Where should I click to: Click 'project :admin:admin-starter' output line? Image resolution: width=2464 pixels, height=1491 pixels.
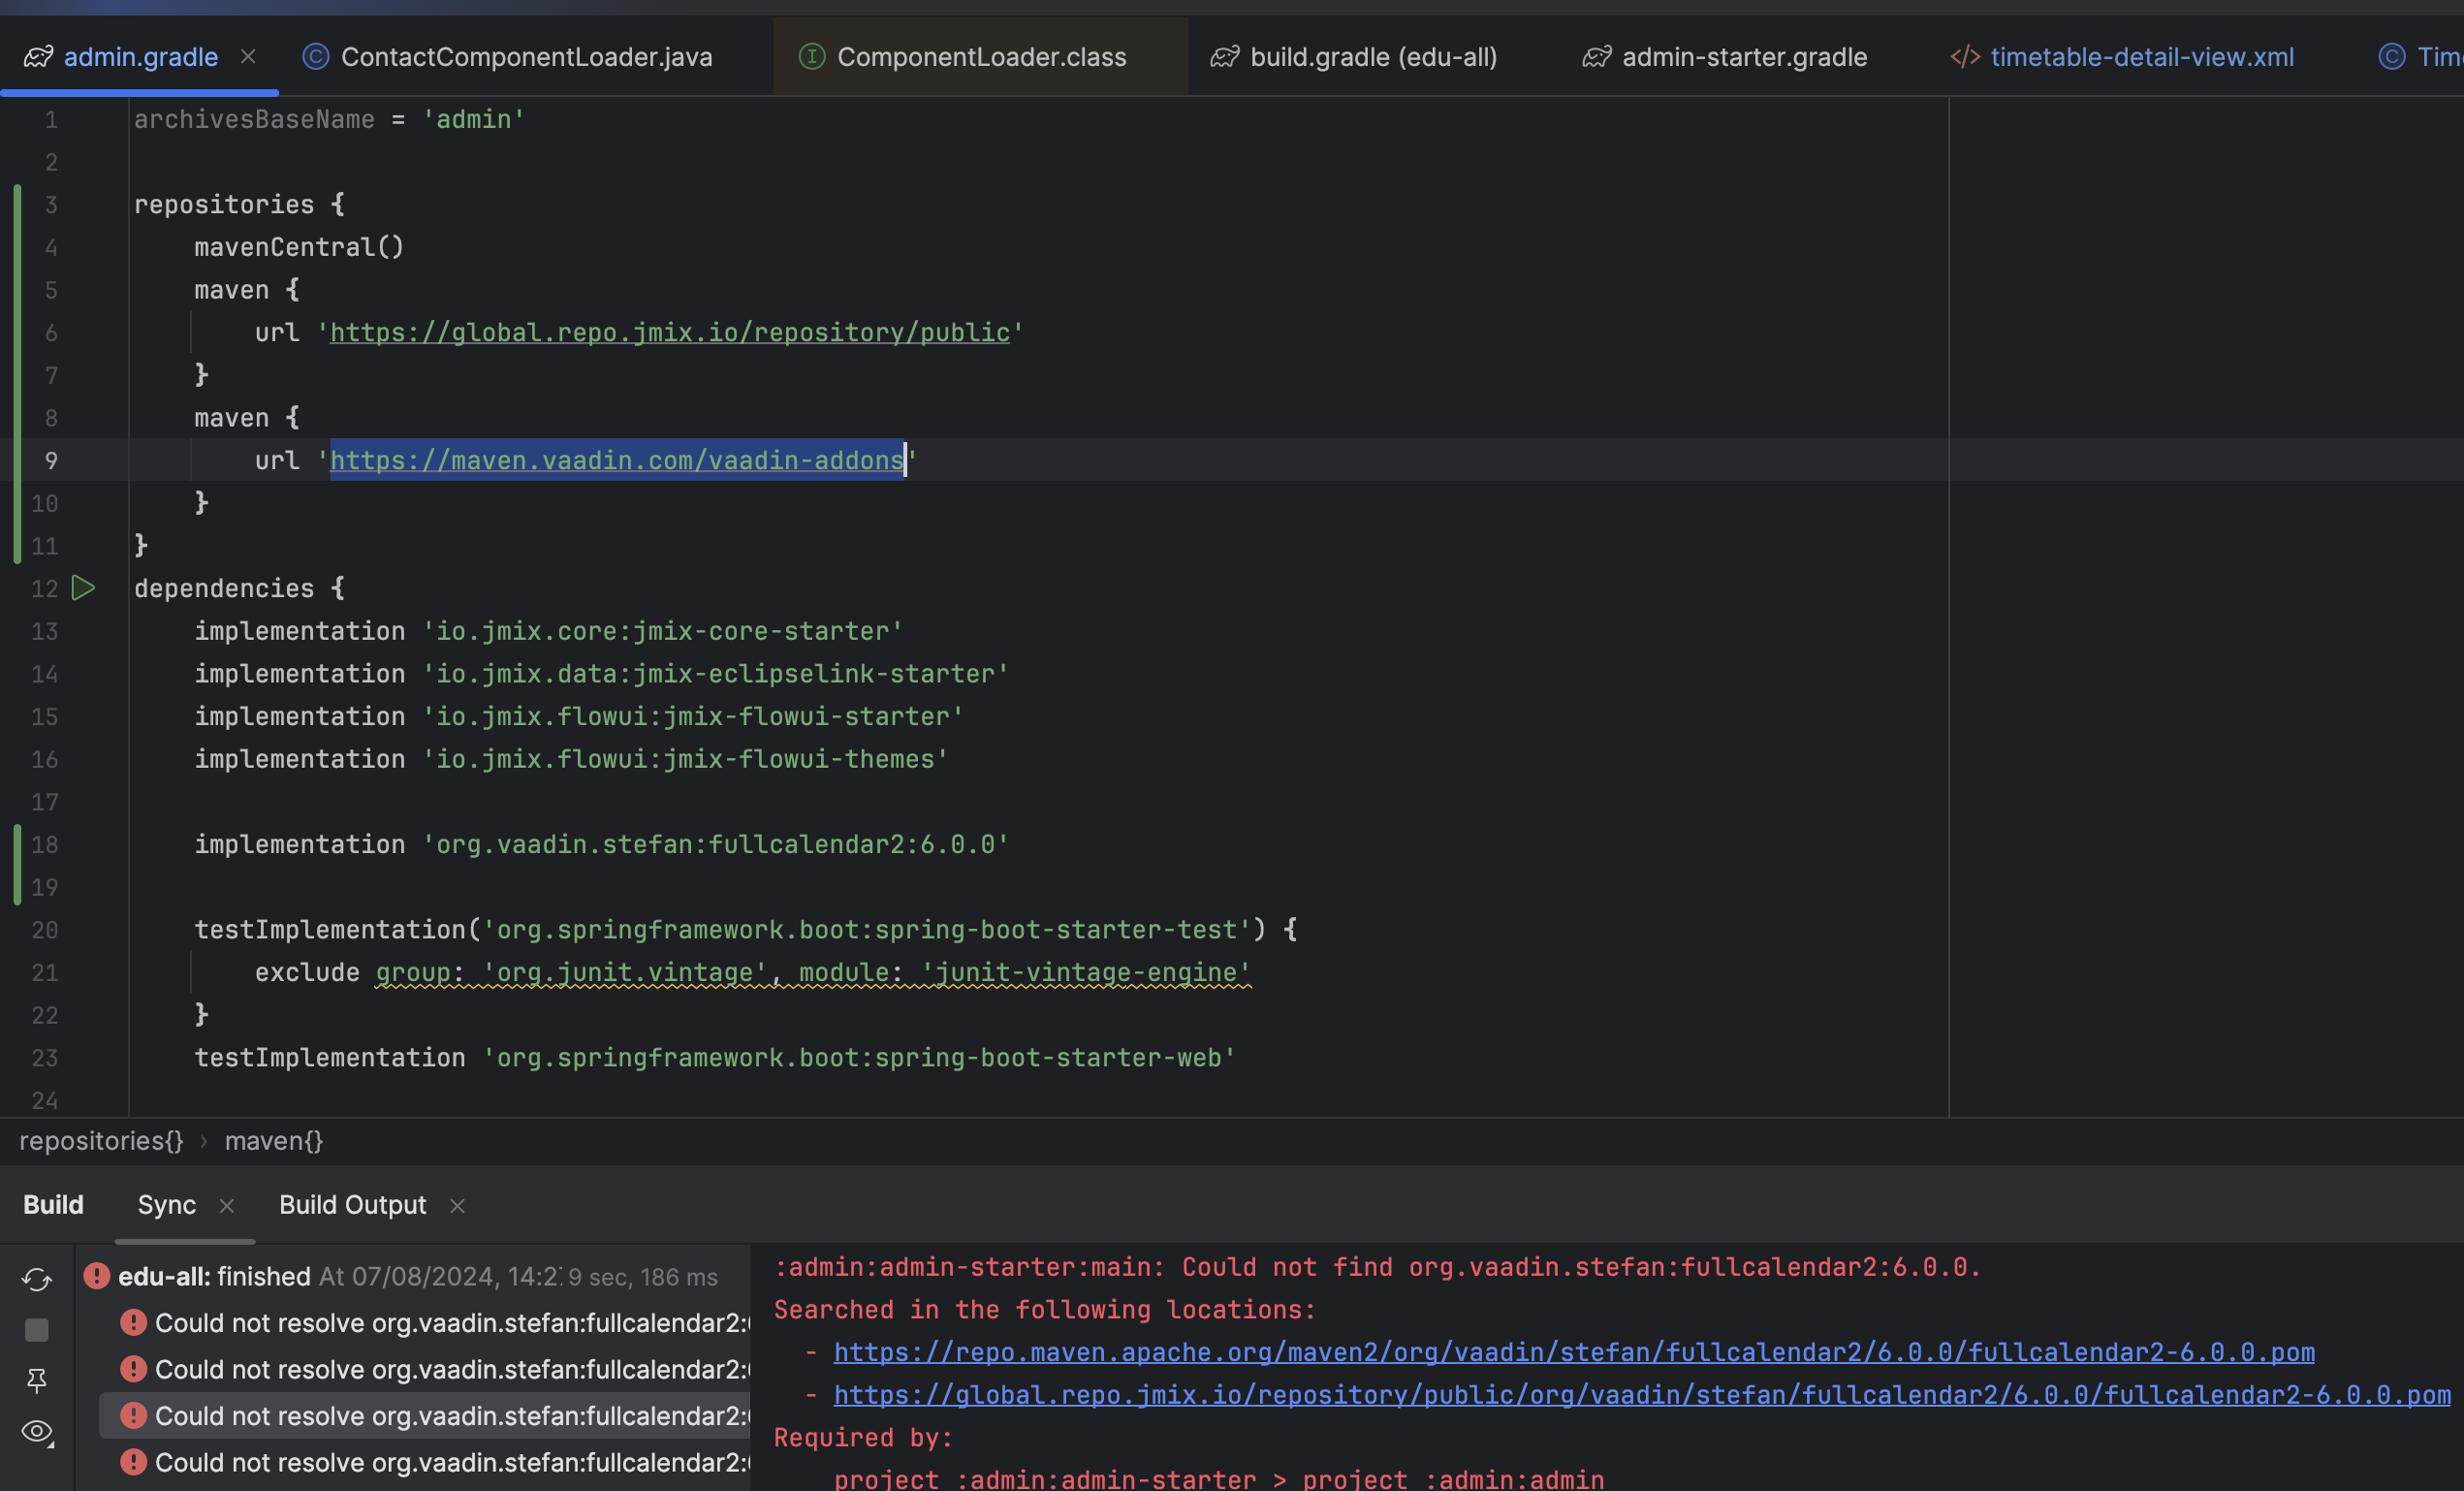click(x=1219, y=1479)
